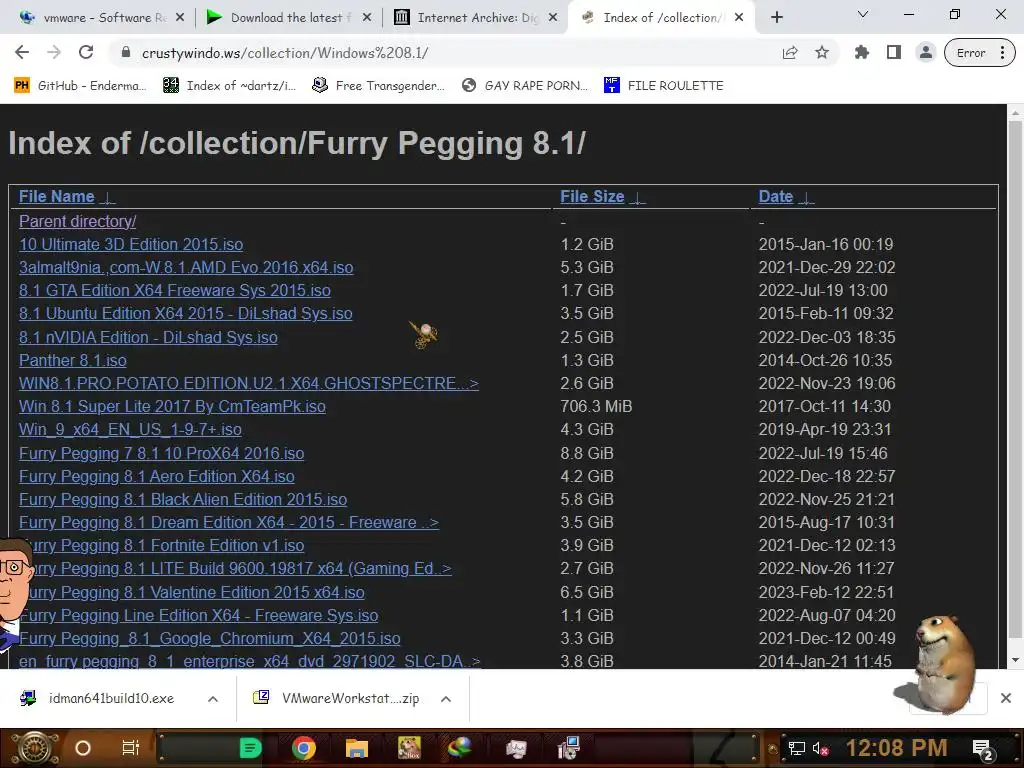Open the Extensions puzzle icon
The width and height of the screenshot is (1024, 768).
pyautogui.click(x=861, y=52)
